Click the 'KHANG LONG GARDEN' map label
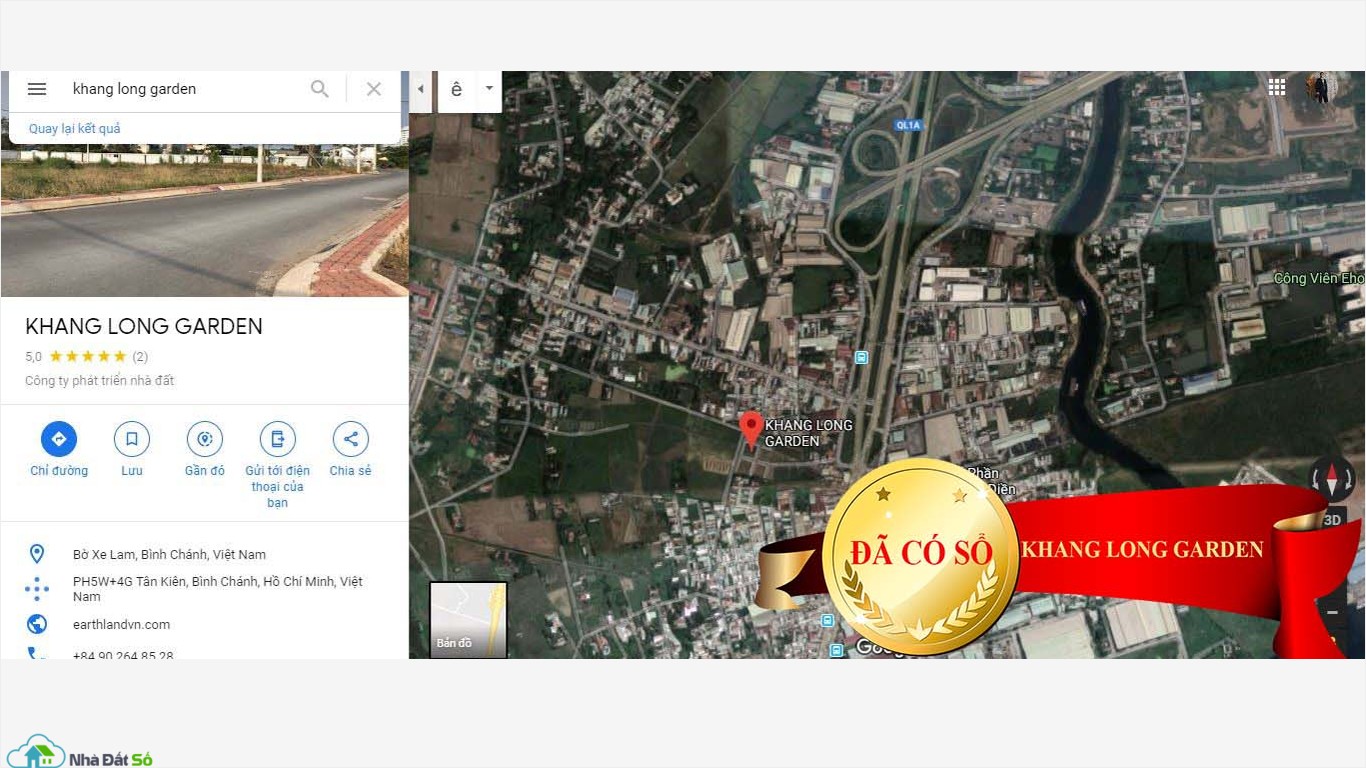 pos(809,433)
